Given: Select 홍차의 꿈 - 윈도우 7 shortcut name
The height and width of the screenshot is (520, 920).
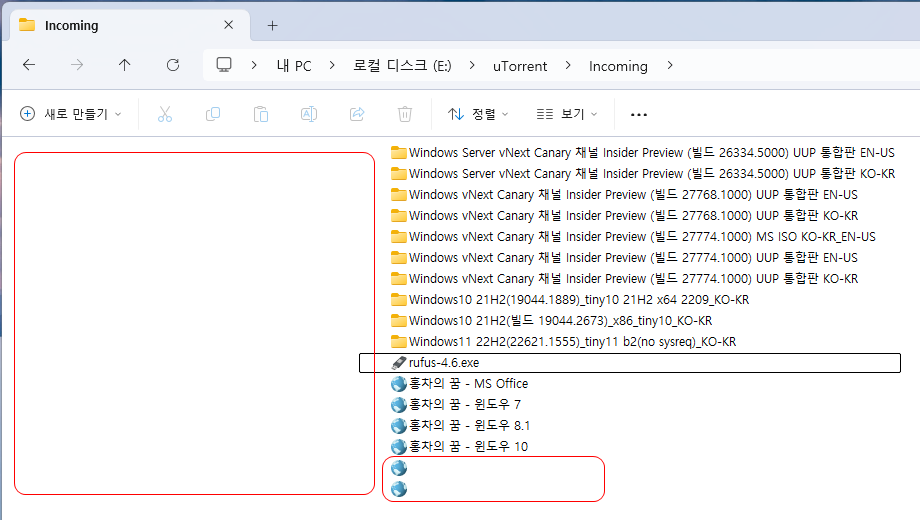Looking at the screenshot, I should 465,405.
